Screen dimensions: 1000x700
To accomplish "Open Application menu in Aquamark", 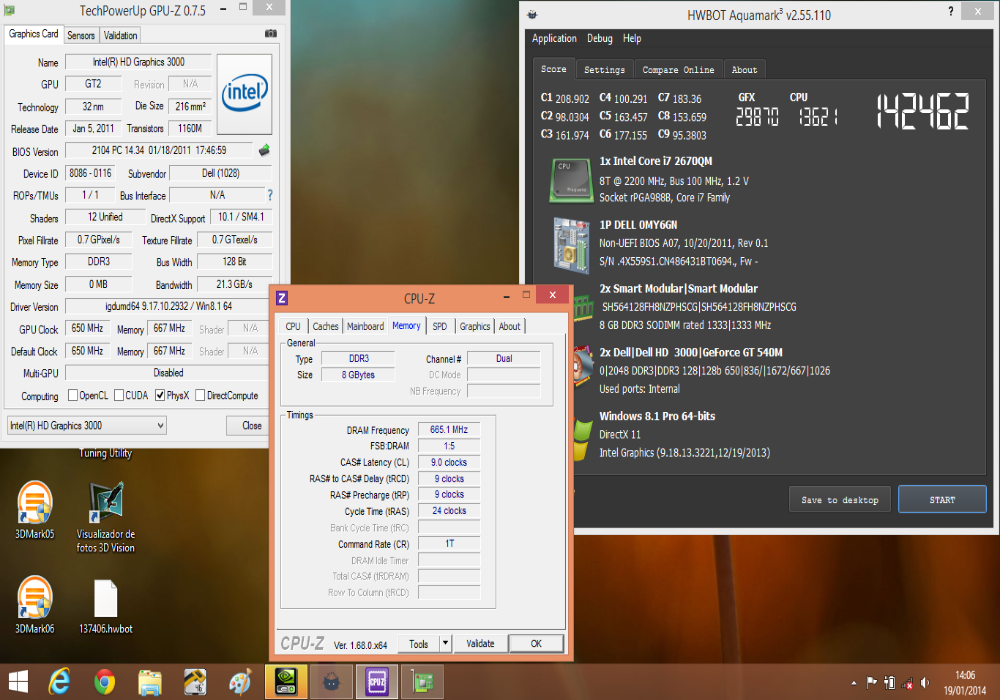I will pyautogui.click(x=554, y=38).
